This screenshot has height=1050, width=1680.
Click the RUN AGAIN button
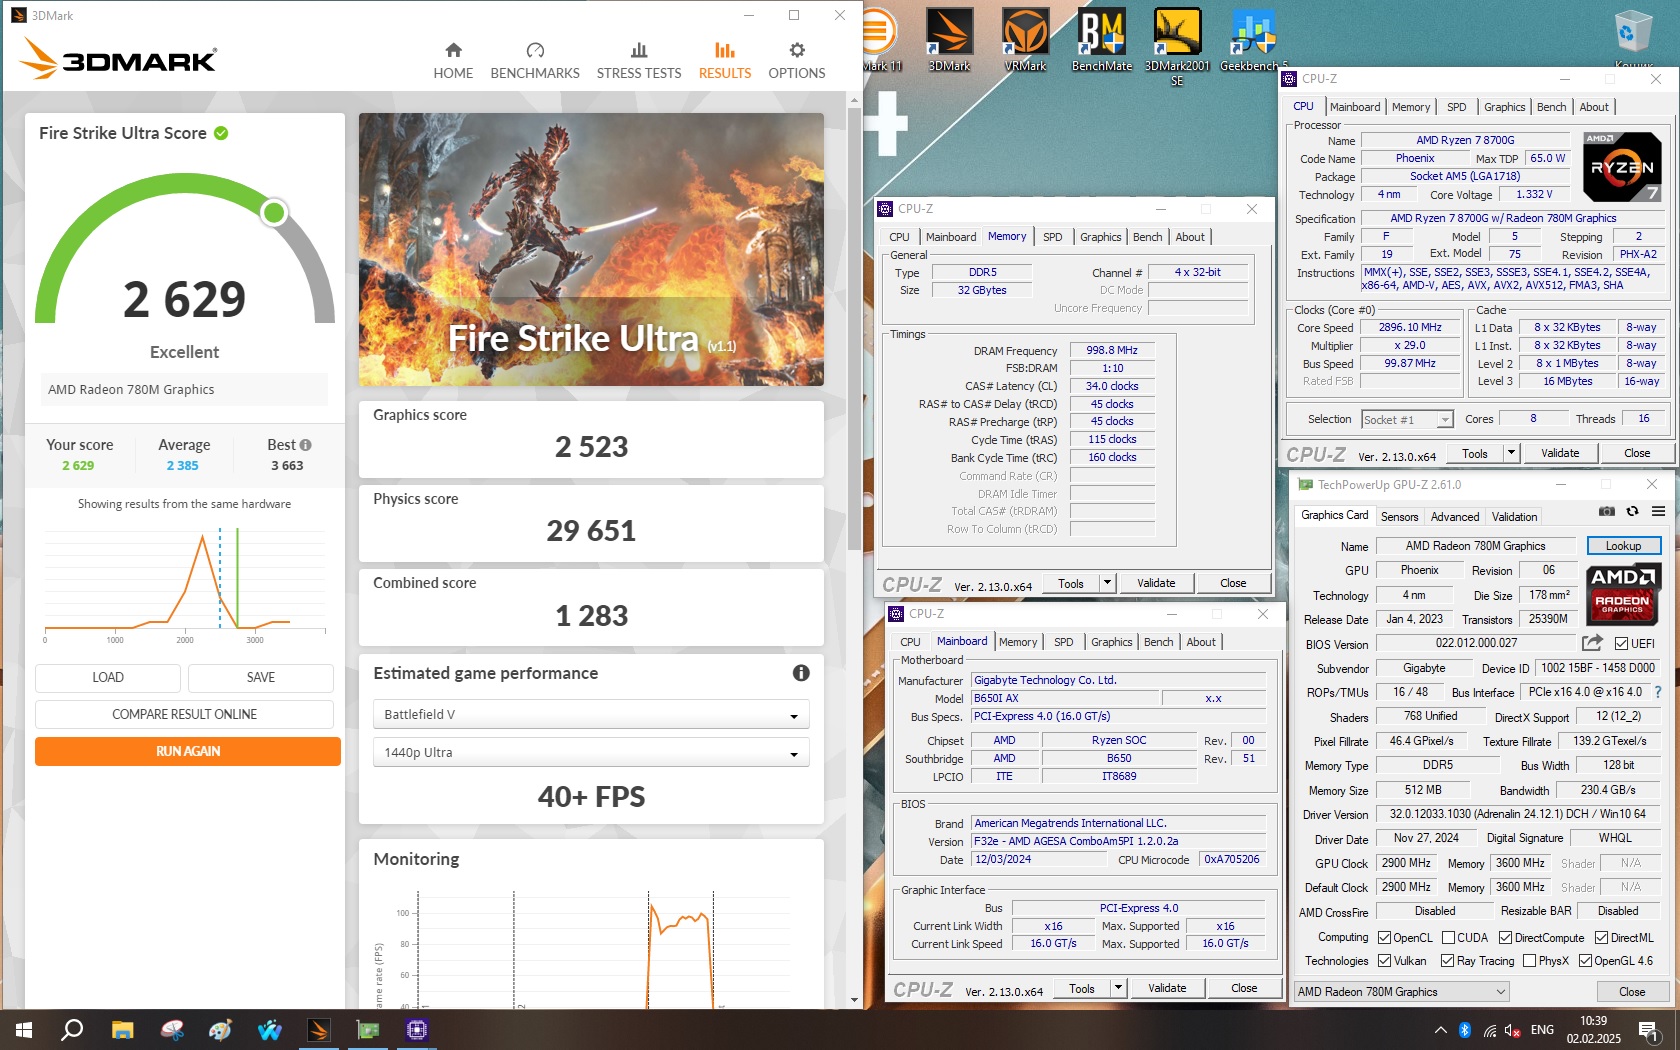pos(188,751)
